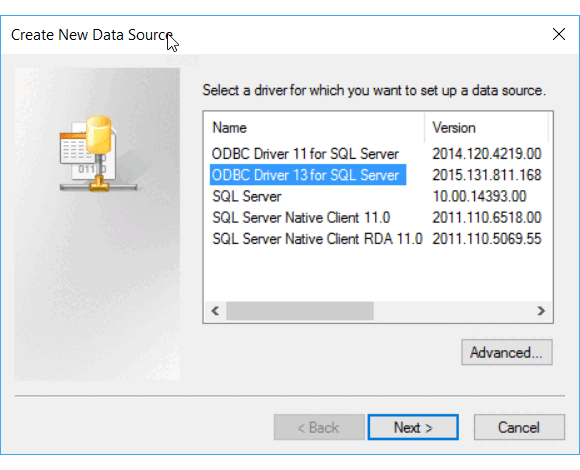Select ODBC Driver 13 for SQL Server
580x470 pixels.
coord(308,175)
